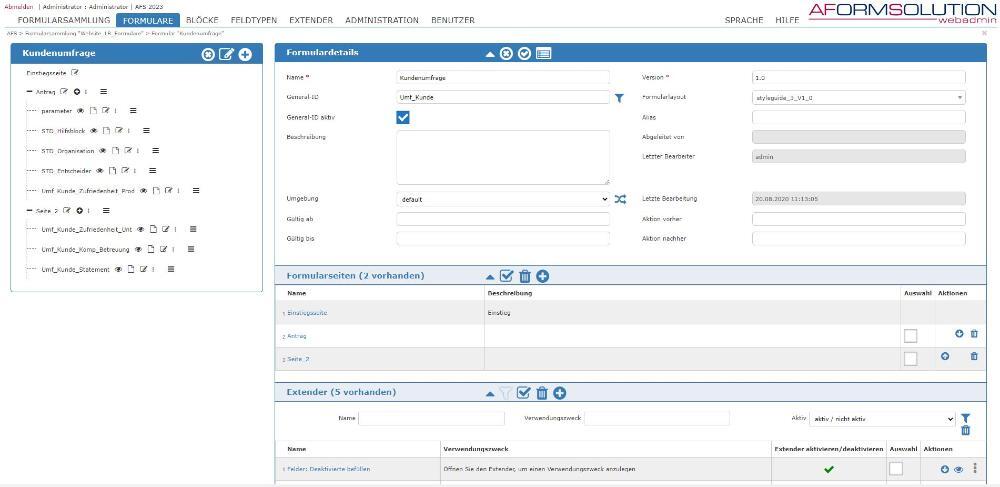Click the shuffle icon beside Umgebung
This screenshot has height=487, width=1000.
pos(620,199)
